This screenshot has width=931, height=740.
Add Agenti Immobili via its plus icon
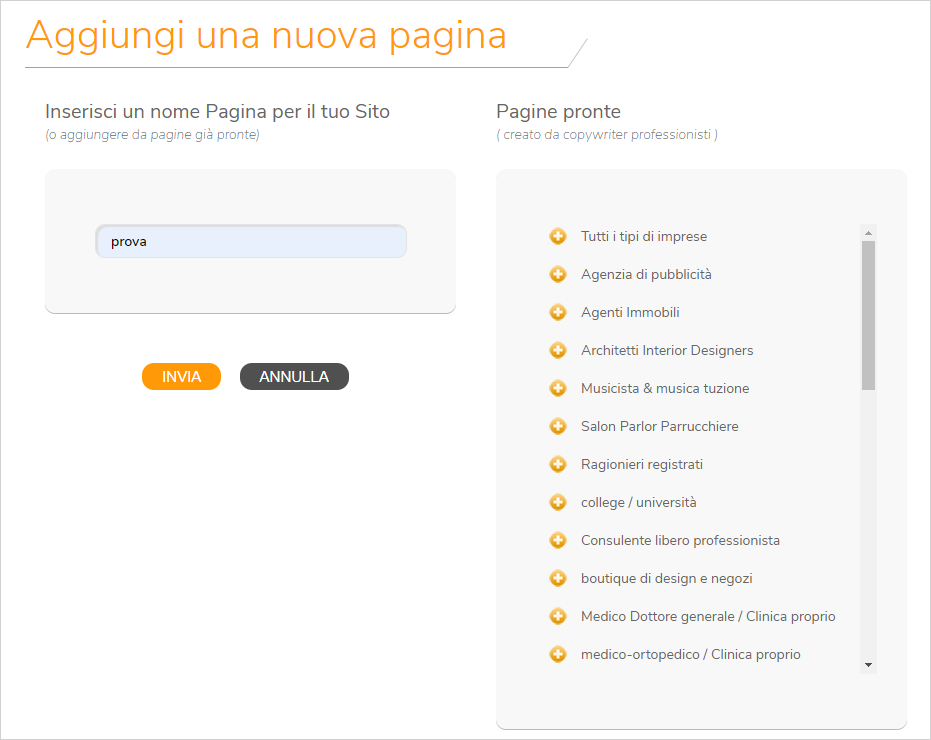[x=558, y=312]
